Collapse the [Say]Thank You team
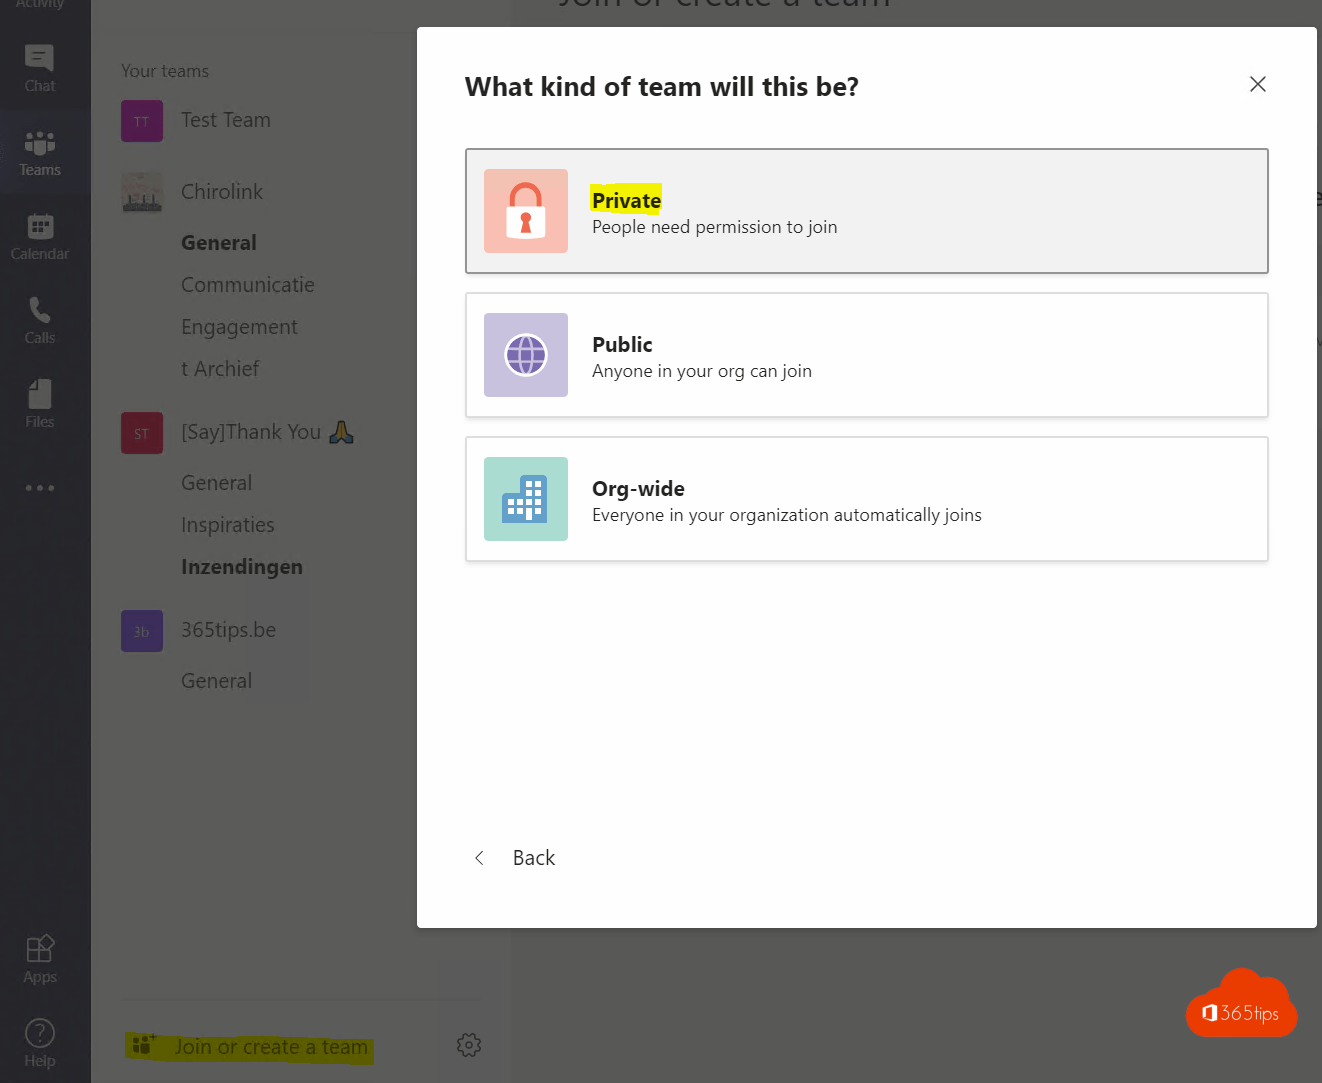Screen dimensions: 1322x1083 click(x=250, y=432)
